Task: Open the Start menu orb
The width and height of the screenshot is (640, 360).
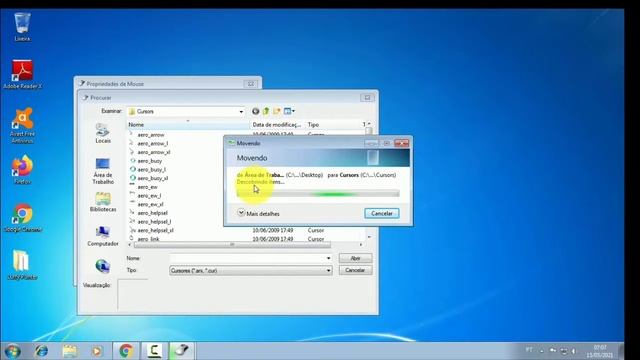Action: tap(13, 351)
